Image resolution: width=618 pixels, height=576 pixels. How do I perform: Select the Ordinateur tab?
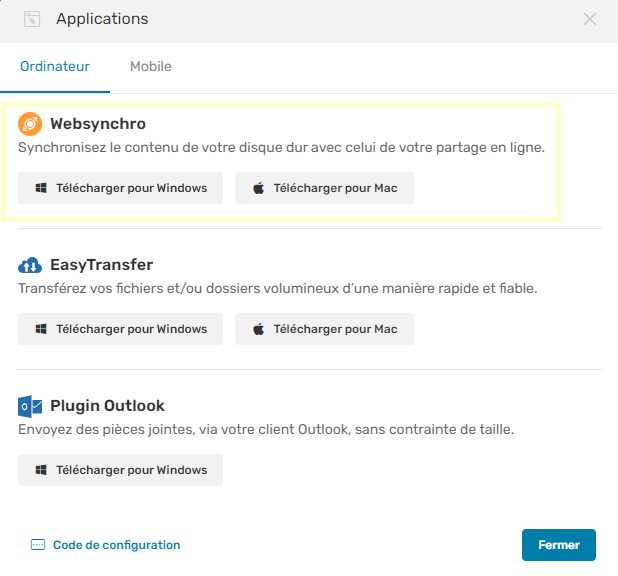point(55,66)
